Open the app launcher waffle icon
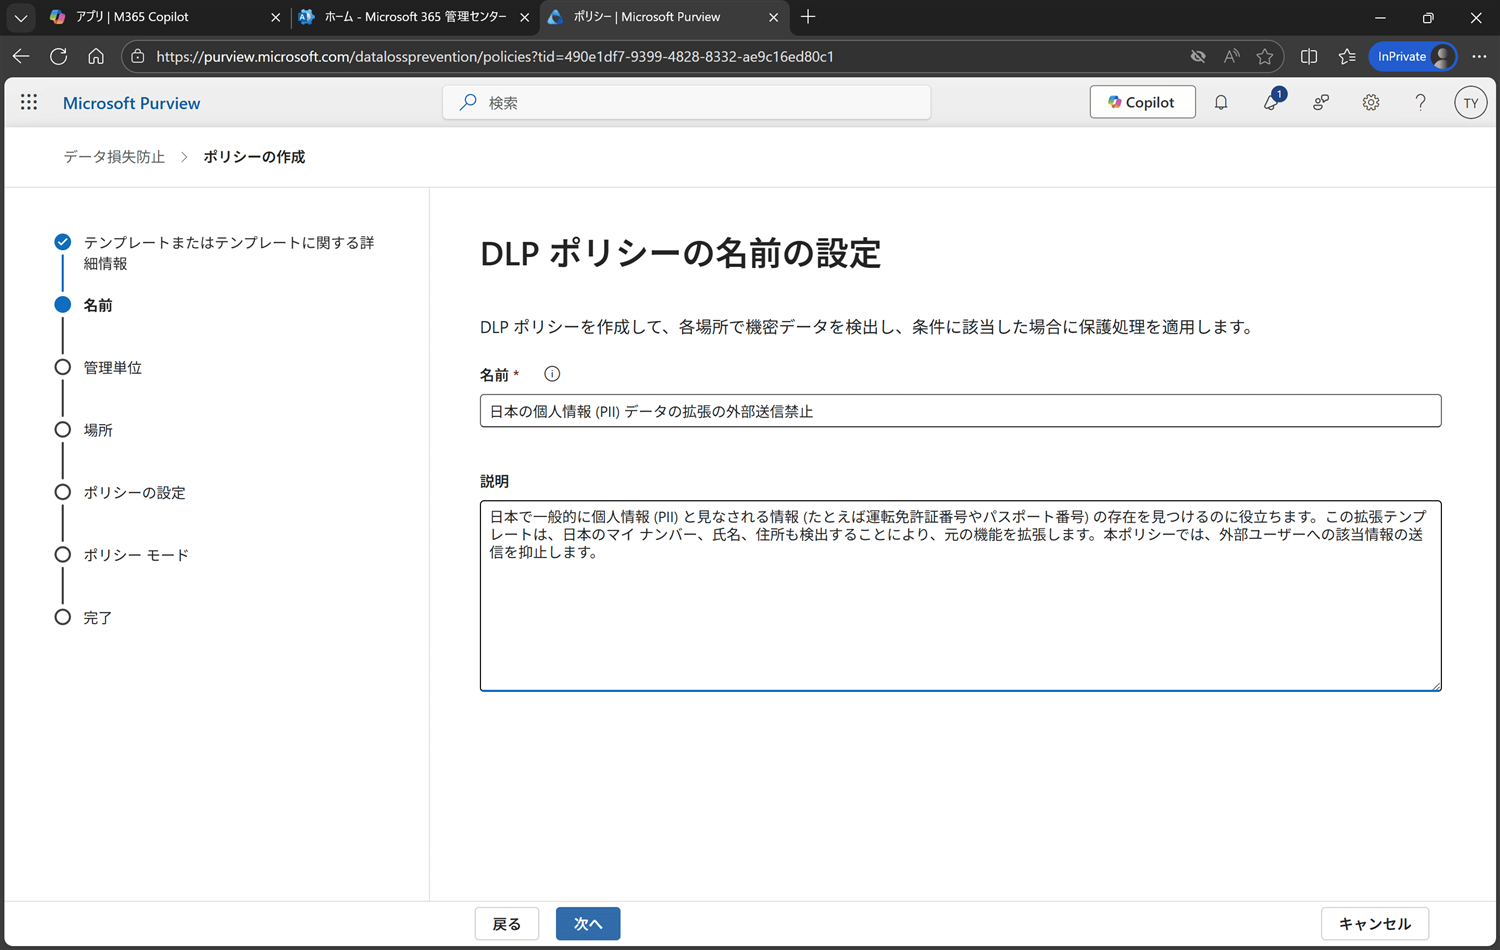1500x950 pixels. pyautogui.click(x=29, y=102)
